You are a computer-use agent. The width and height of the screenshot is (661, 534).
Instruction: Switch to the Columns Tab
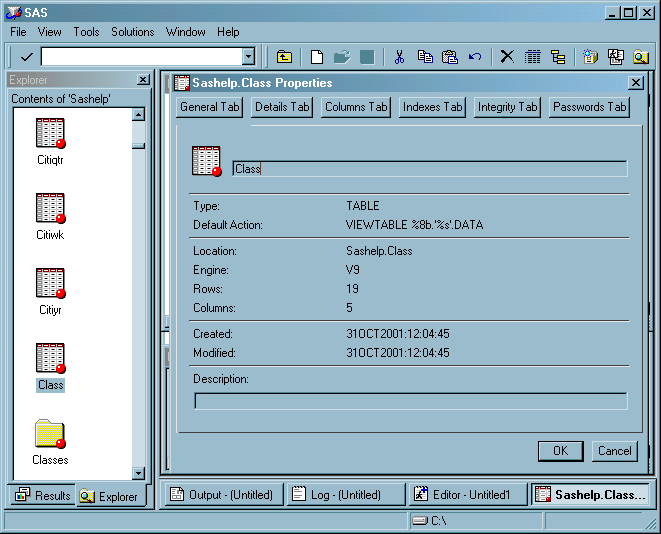pyautogui.click(x=356, y=107)
